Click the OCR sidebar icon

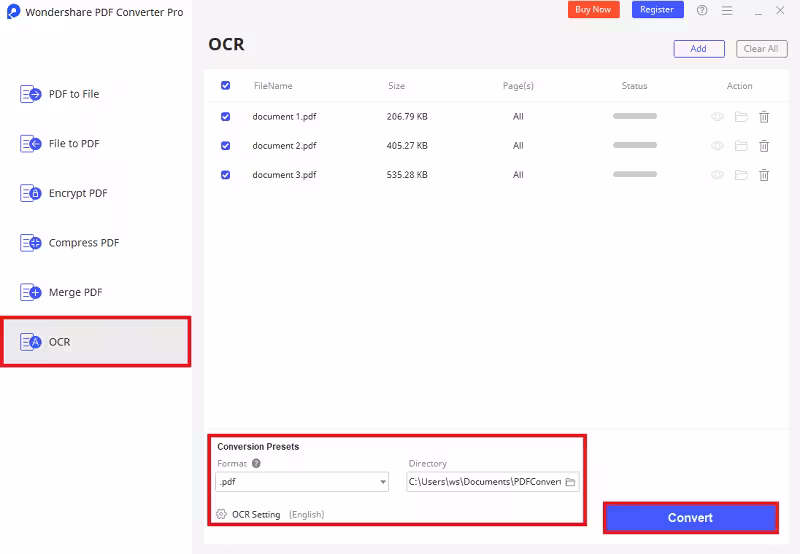point(30,342)
